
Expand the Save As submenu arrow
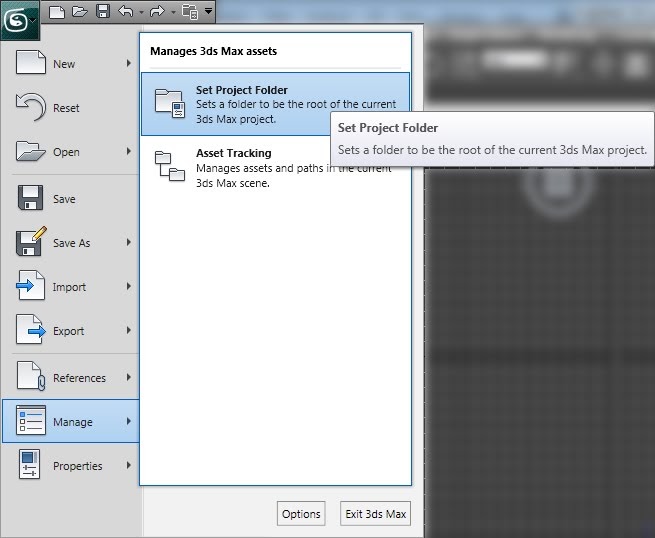[129, 242]
